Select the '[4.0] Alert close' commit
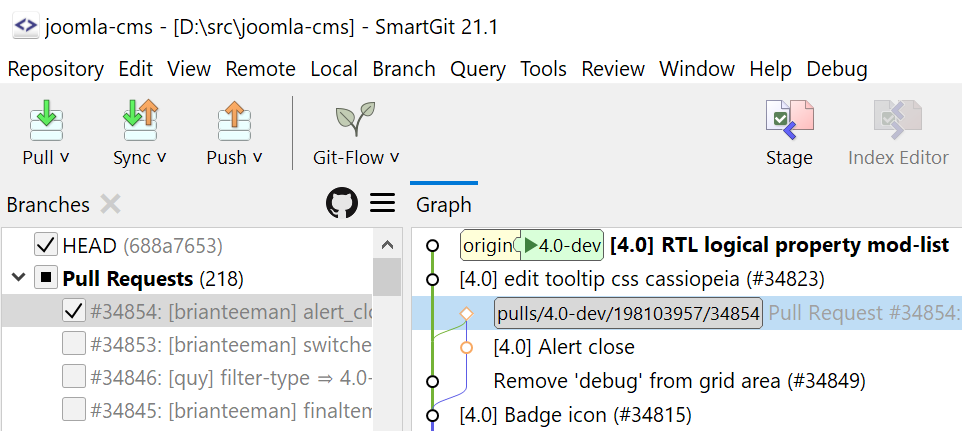The width and height of the screenshot is (962, 431). tap(564, 347)
